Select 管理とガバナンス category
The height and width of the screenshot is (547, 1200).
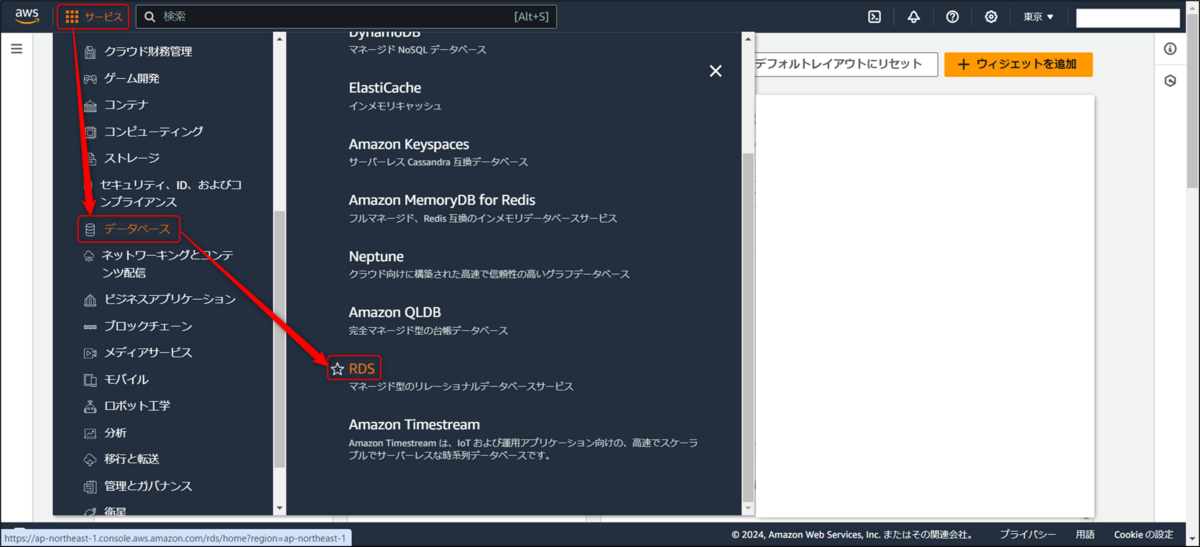[x=148, y=486]
